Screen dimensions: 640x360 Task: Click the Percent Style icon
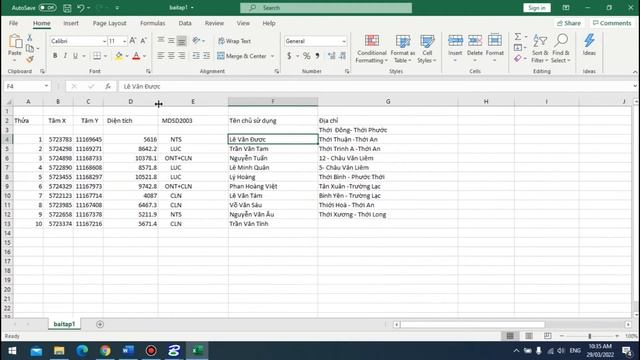tap(307, 56)
